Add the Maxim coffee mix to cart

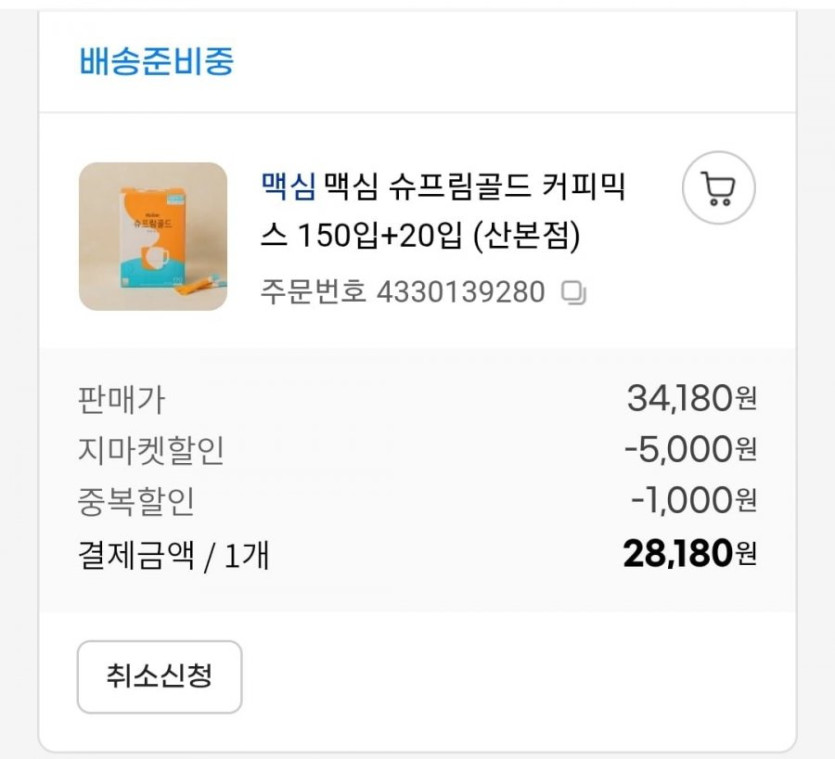pos(718,187)
